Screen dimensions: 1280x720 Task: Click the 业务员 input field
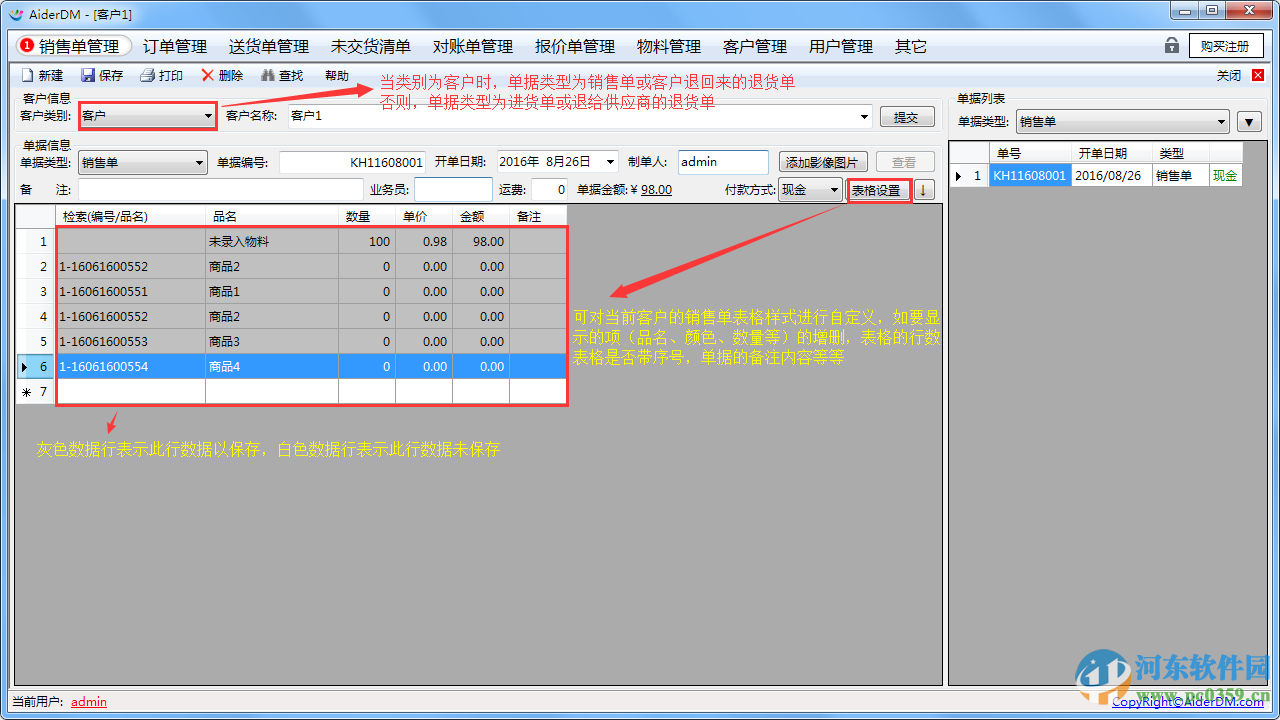click(453, 190)
